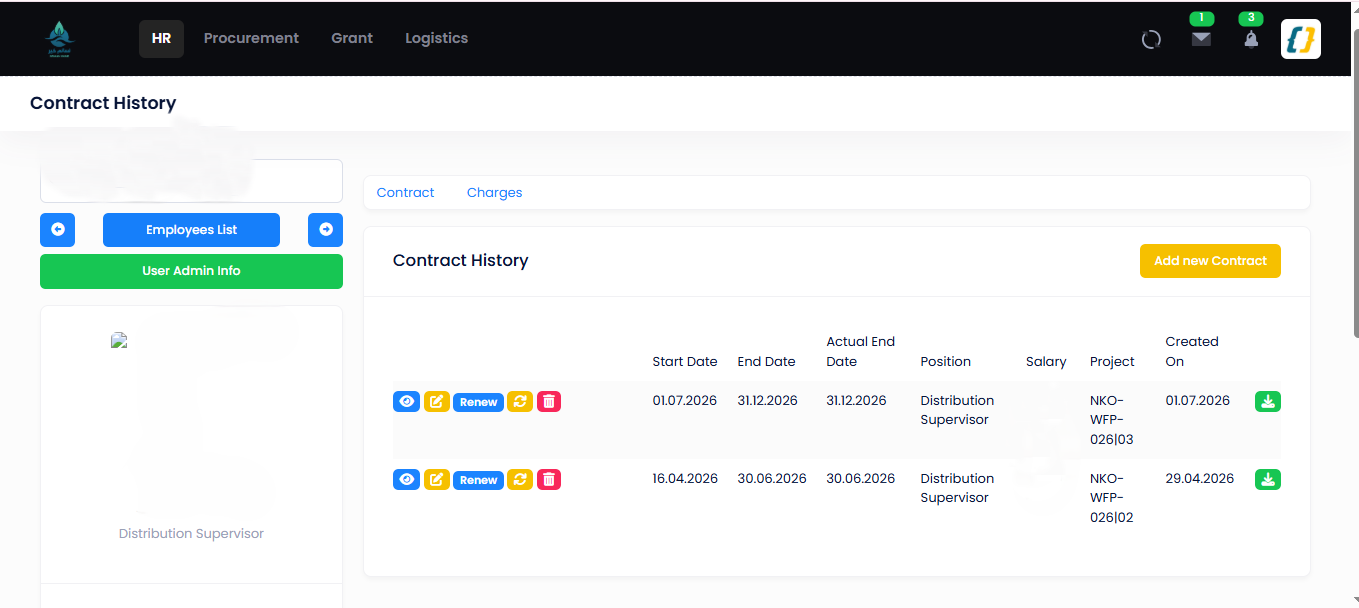Open the HR module in navbar
Image resolution: width=1359 pixels, height=608 pixels.
tap(161, 39)
